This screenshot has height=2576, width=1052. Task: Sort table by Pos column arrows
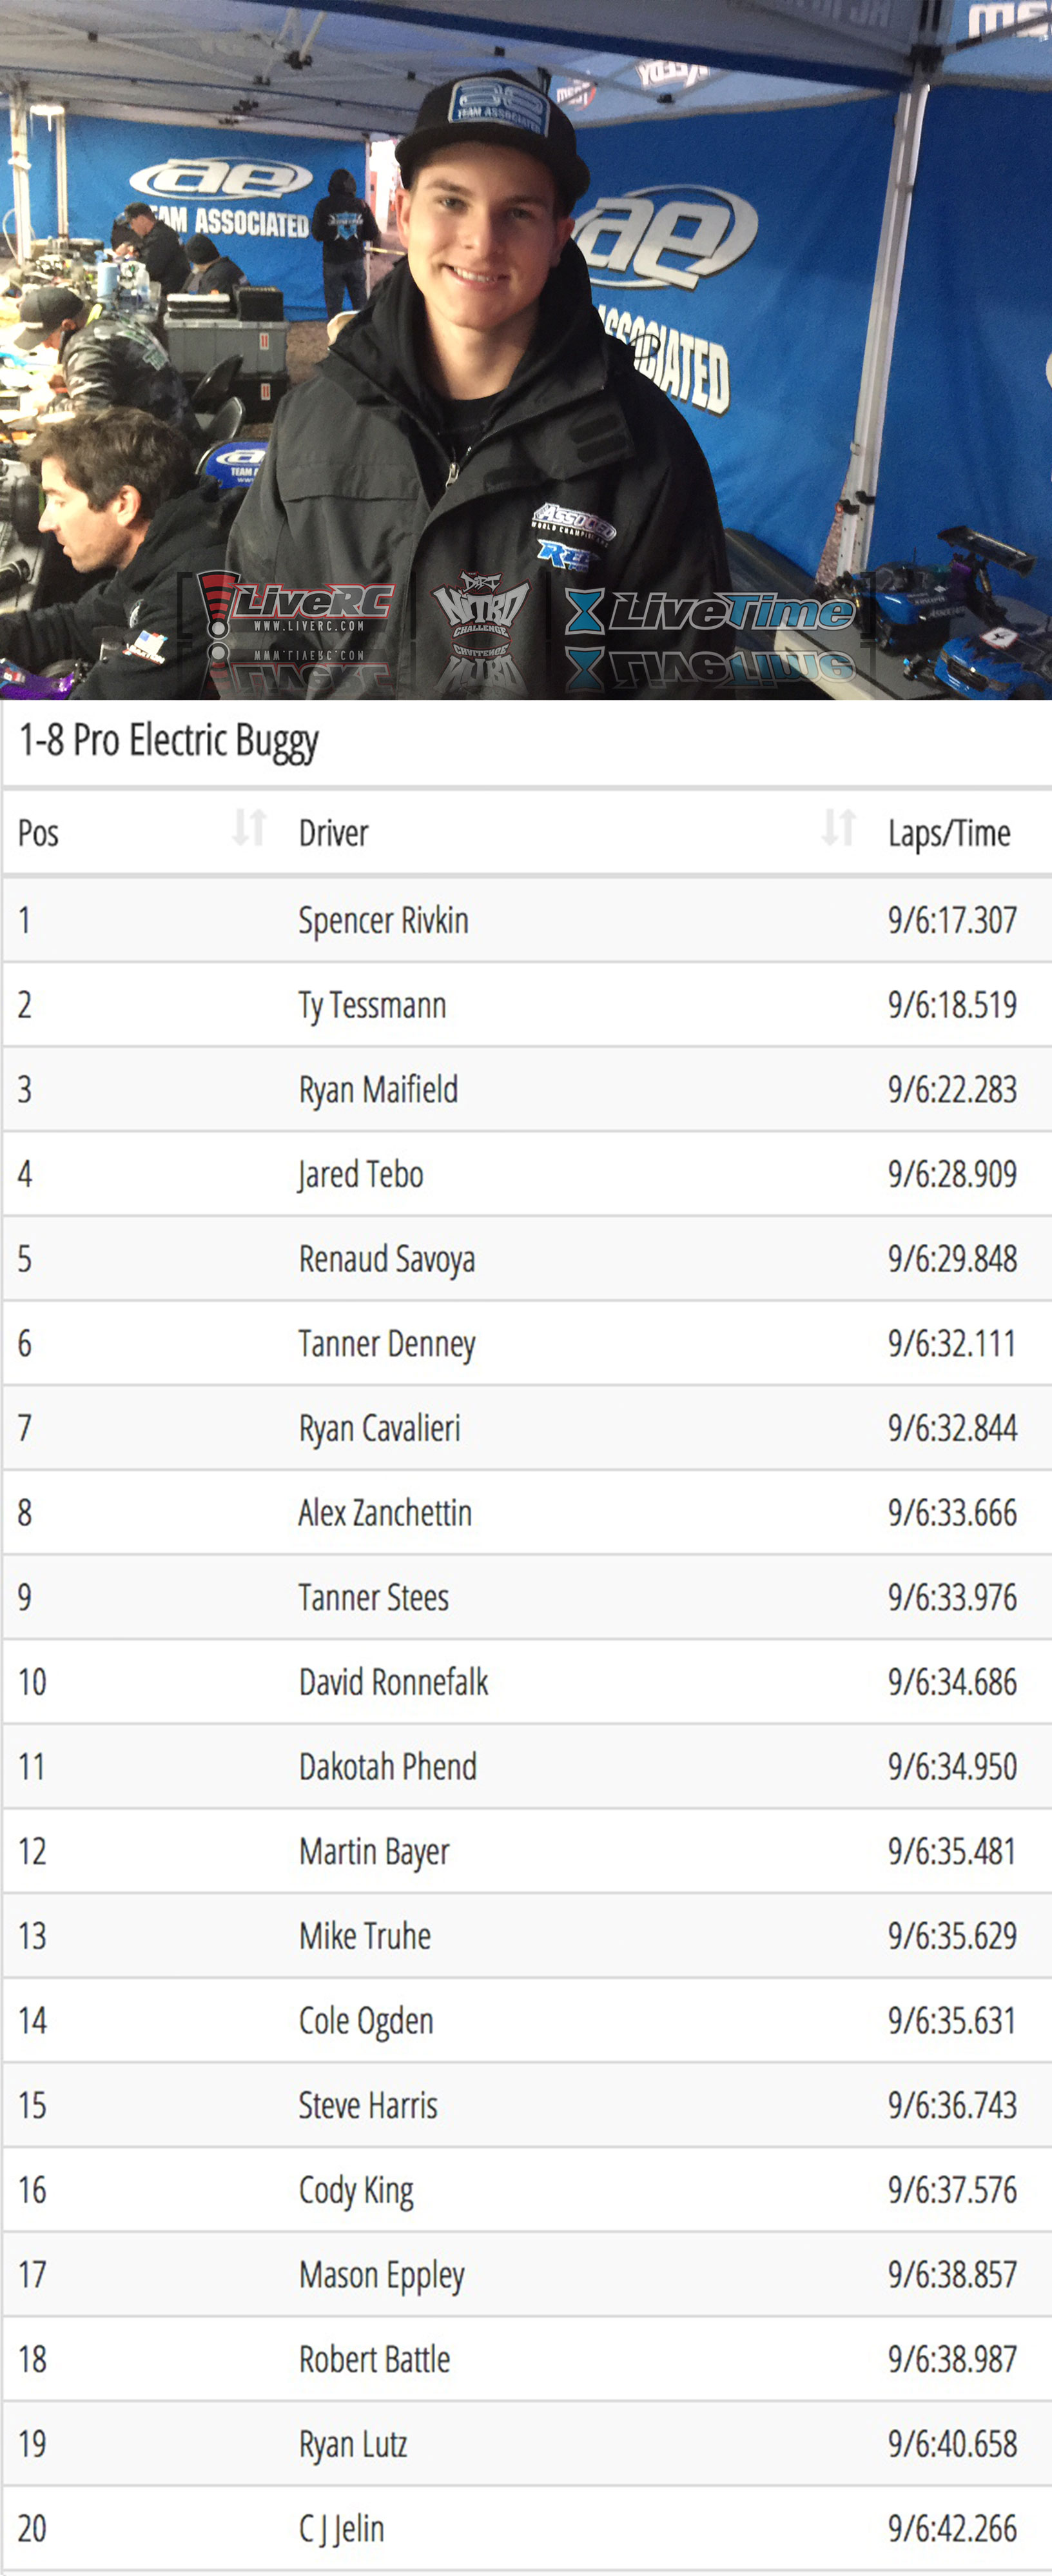coord(249,828)
